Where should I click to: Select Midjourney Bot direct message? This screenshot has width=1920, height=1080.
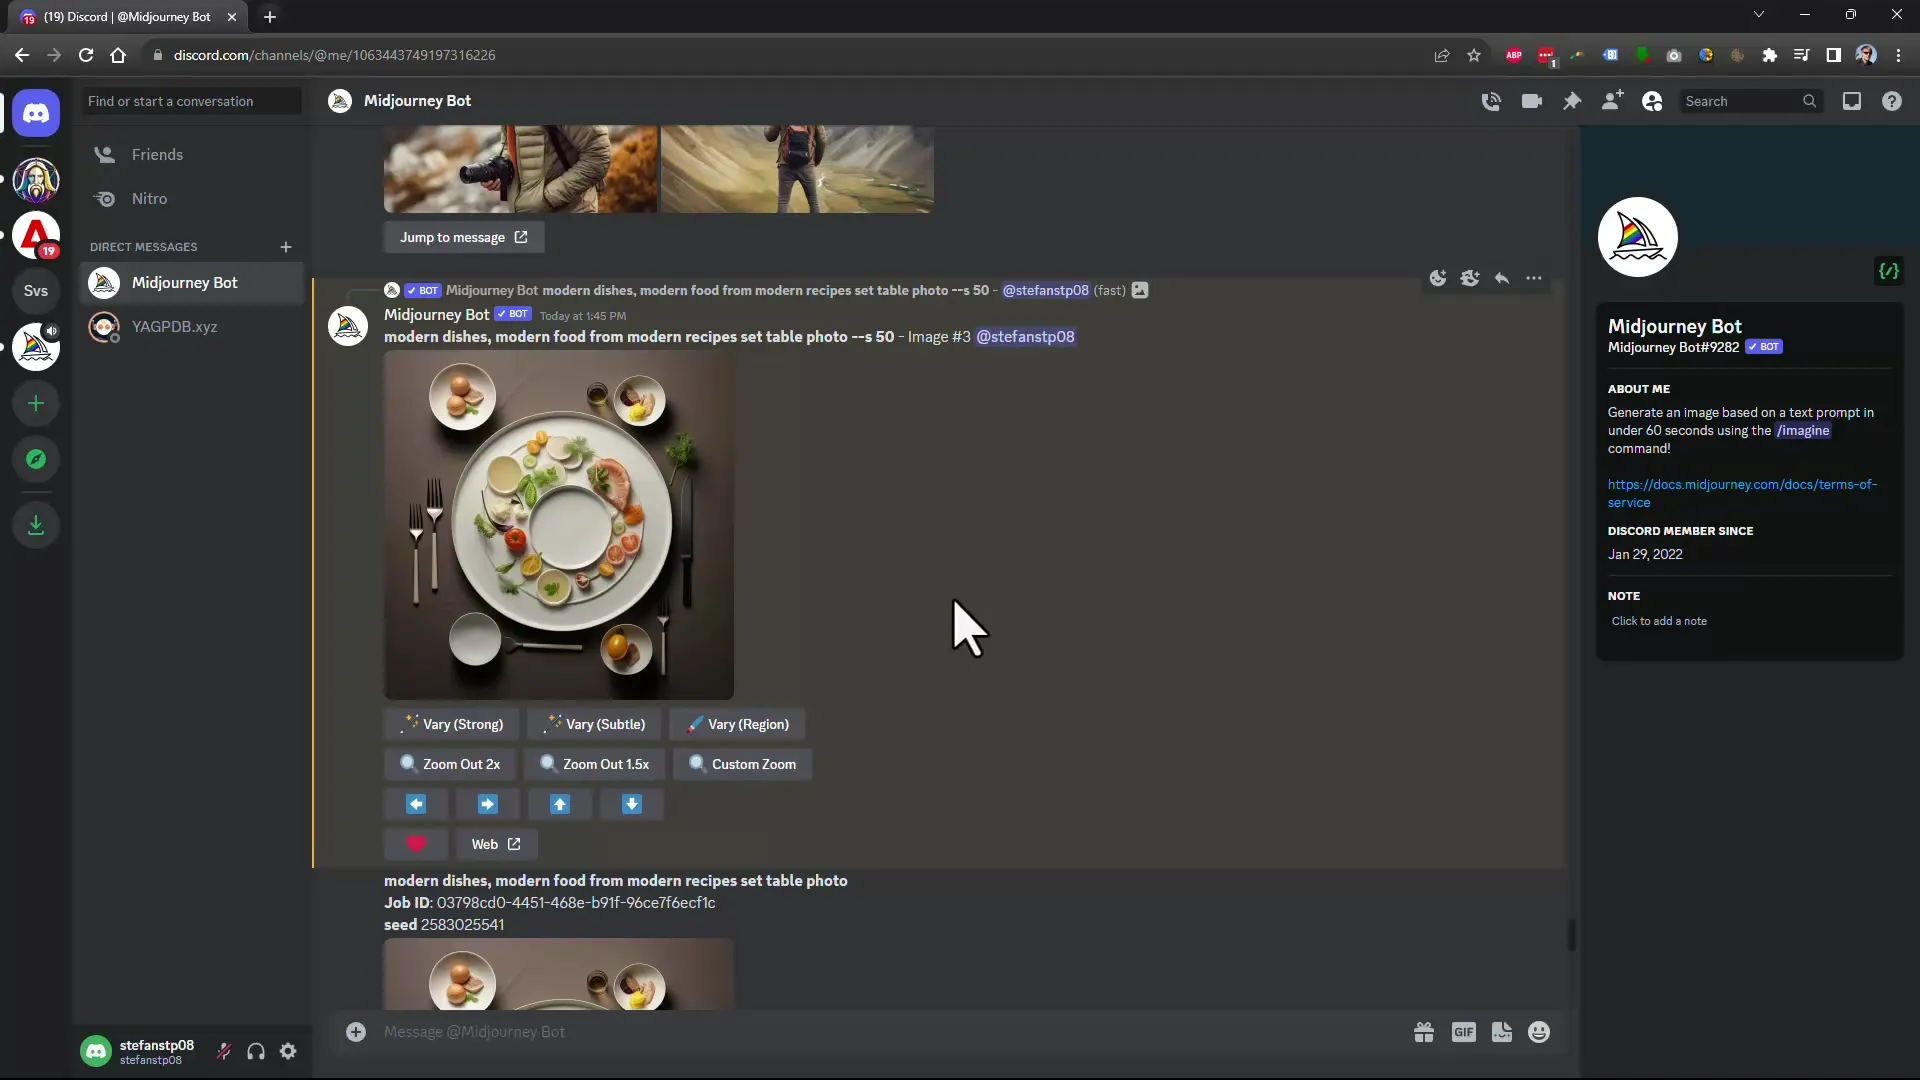[x=191, y=283]
